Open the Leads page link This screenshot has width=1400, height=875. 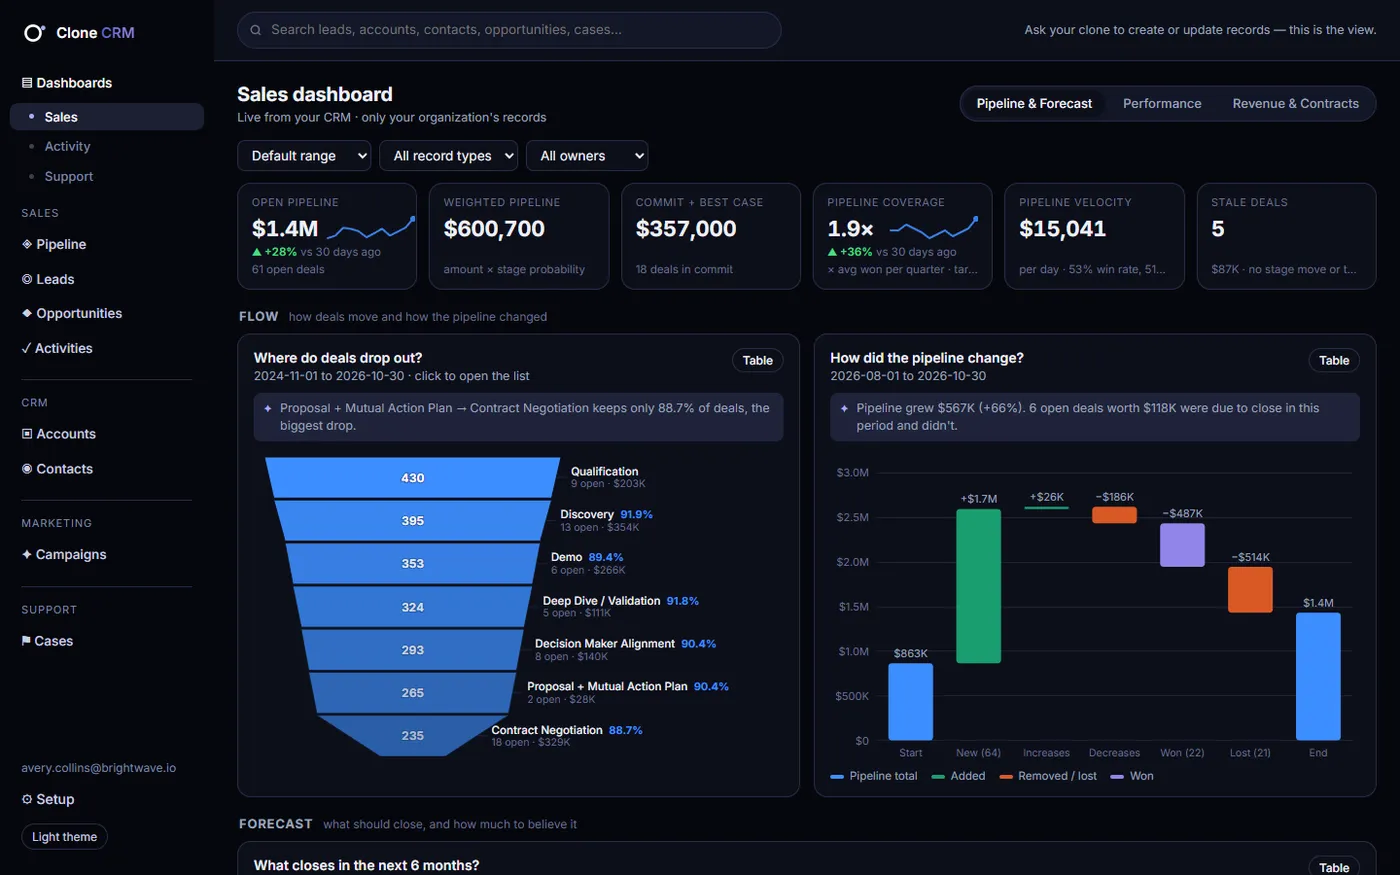coord(55,279)
